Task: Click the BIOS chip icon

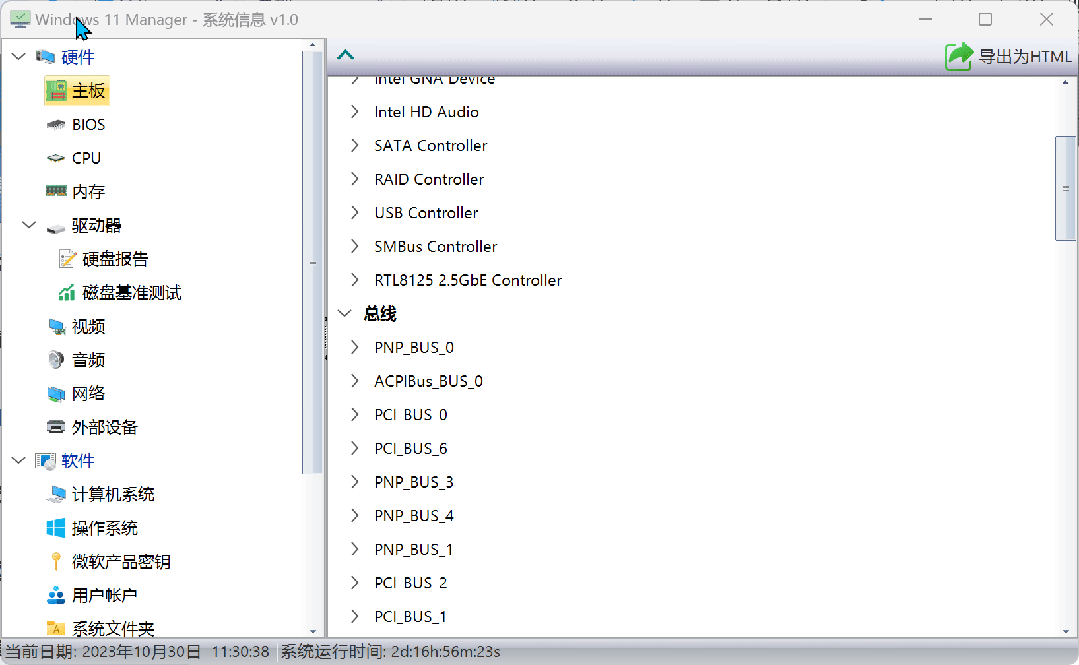Action: pos(56,125)
